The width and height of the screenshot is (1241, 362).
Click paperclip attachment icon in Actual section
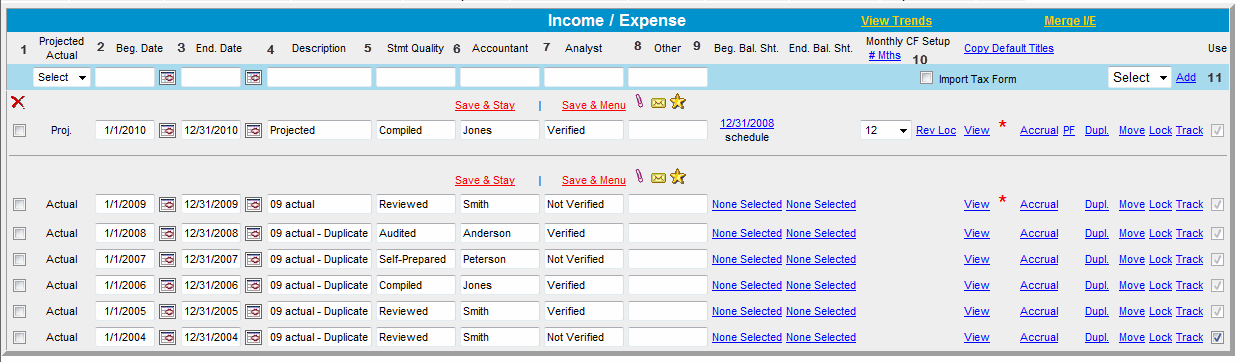pyautogui.click(x=640, y=177)
